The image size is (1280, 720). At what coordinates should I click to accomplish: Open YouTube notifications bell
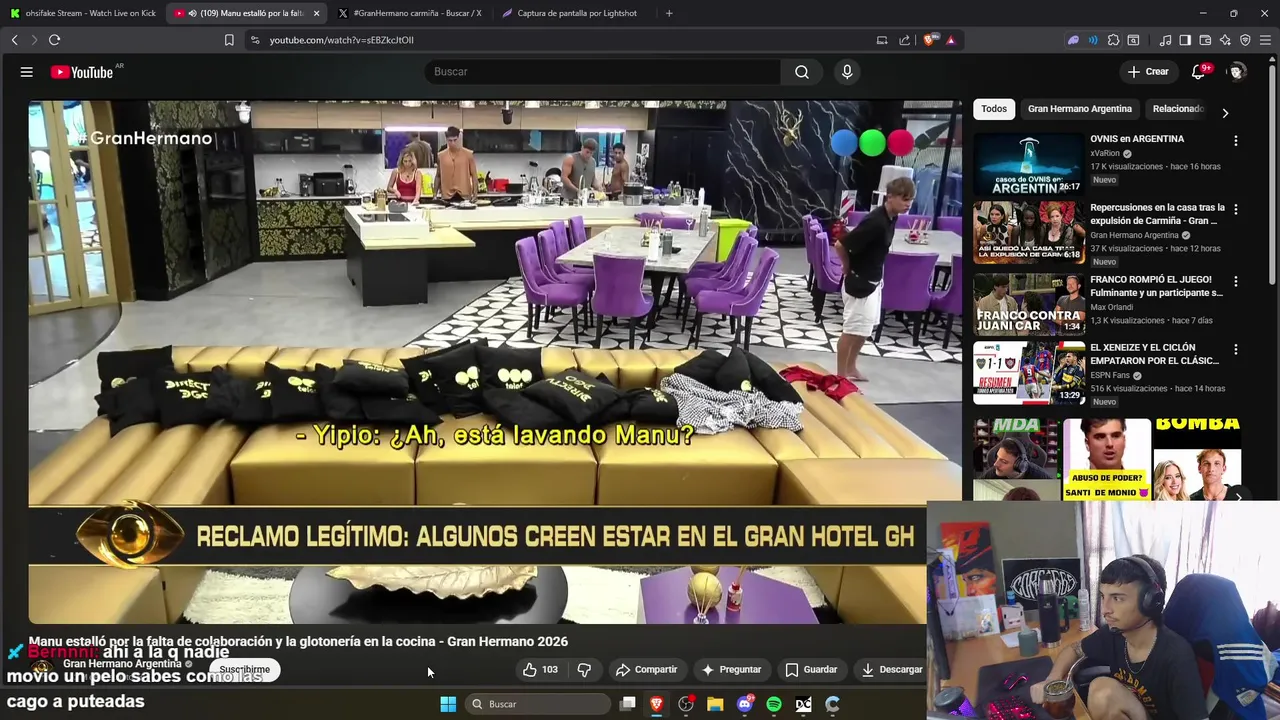coord(1198,72)
